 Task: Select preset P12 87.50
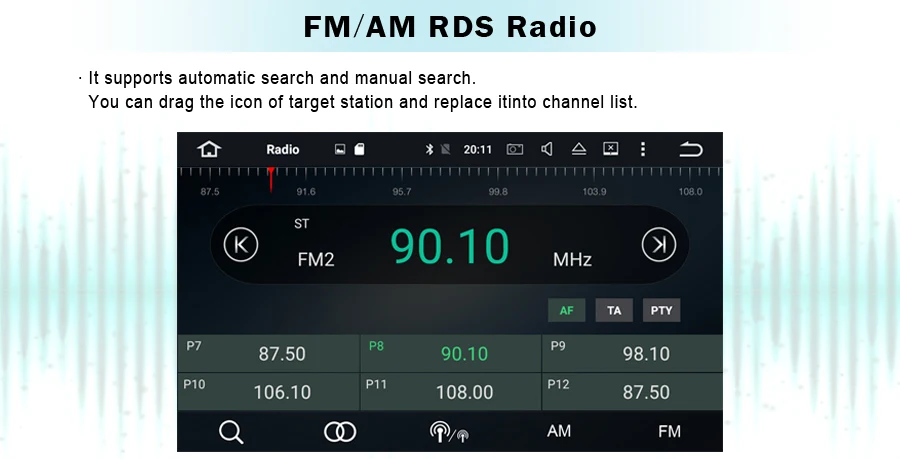(632, 392)
